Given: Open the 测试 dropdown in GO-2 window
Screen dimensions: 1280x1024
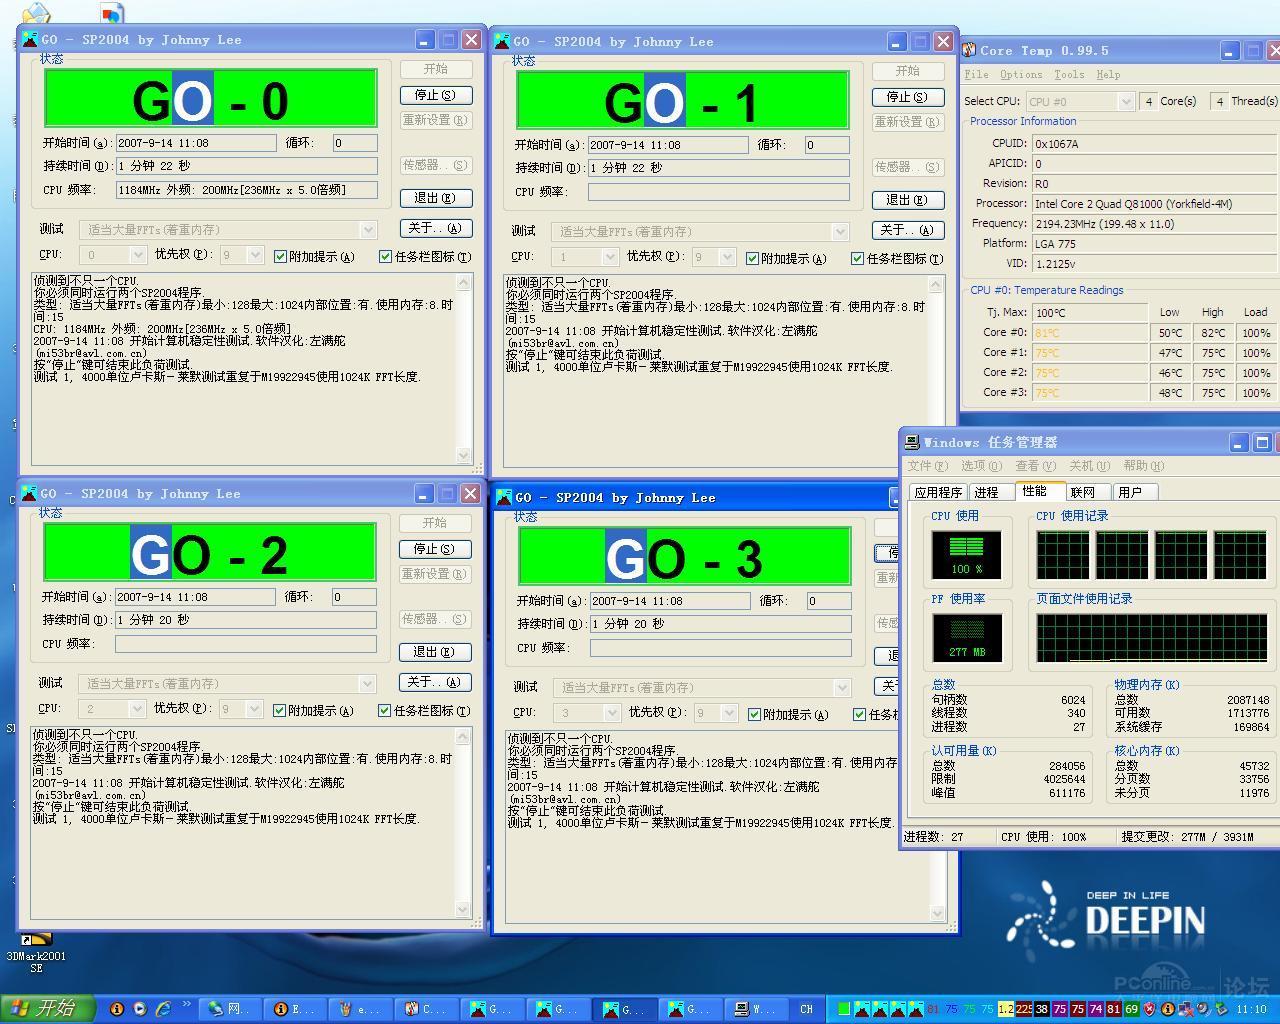Looking at the screenshot, I should click(366, 684).
